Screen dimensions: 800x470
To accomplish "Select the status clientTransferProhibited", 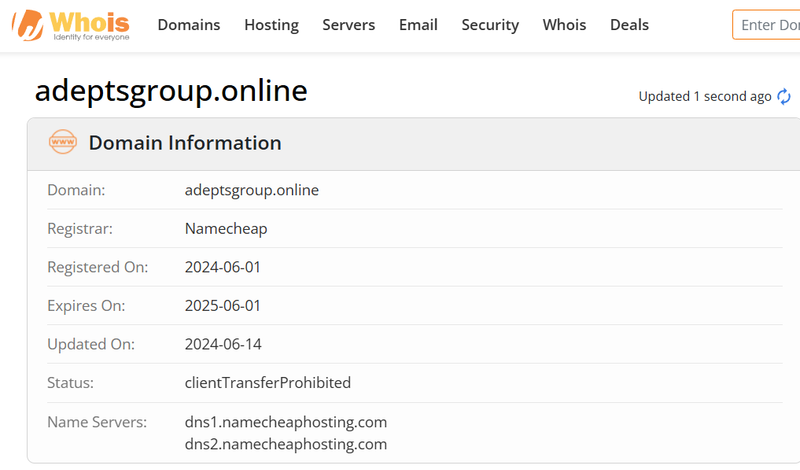I will coord(268,383).
